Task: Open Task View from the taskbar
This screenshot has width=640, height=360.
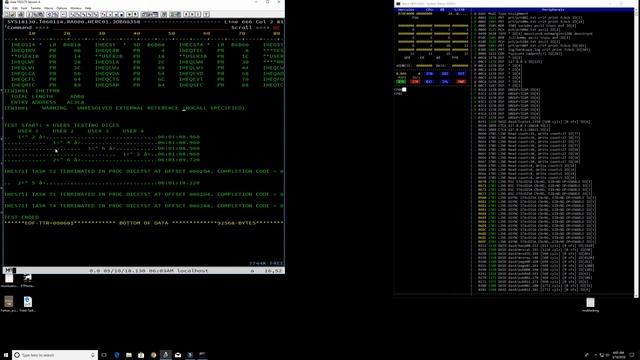Action: (104, 355)
